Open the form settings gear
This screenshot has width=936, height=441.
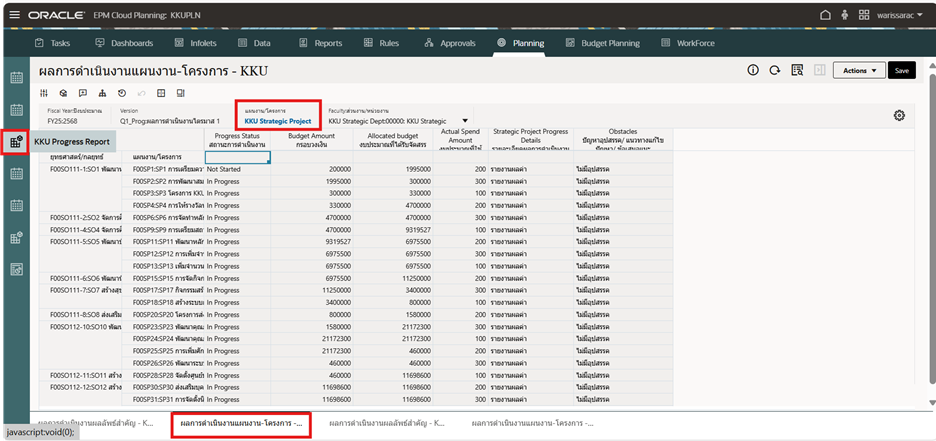899,116
